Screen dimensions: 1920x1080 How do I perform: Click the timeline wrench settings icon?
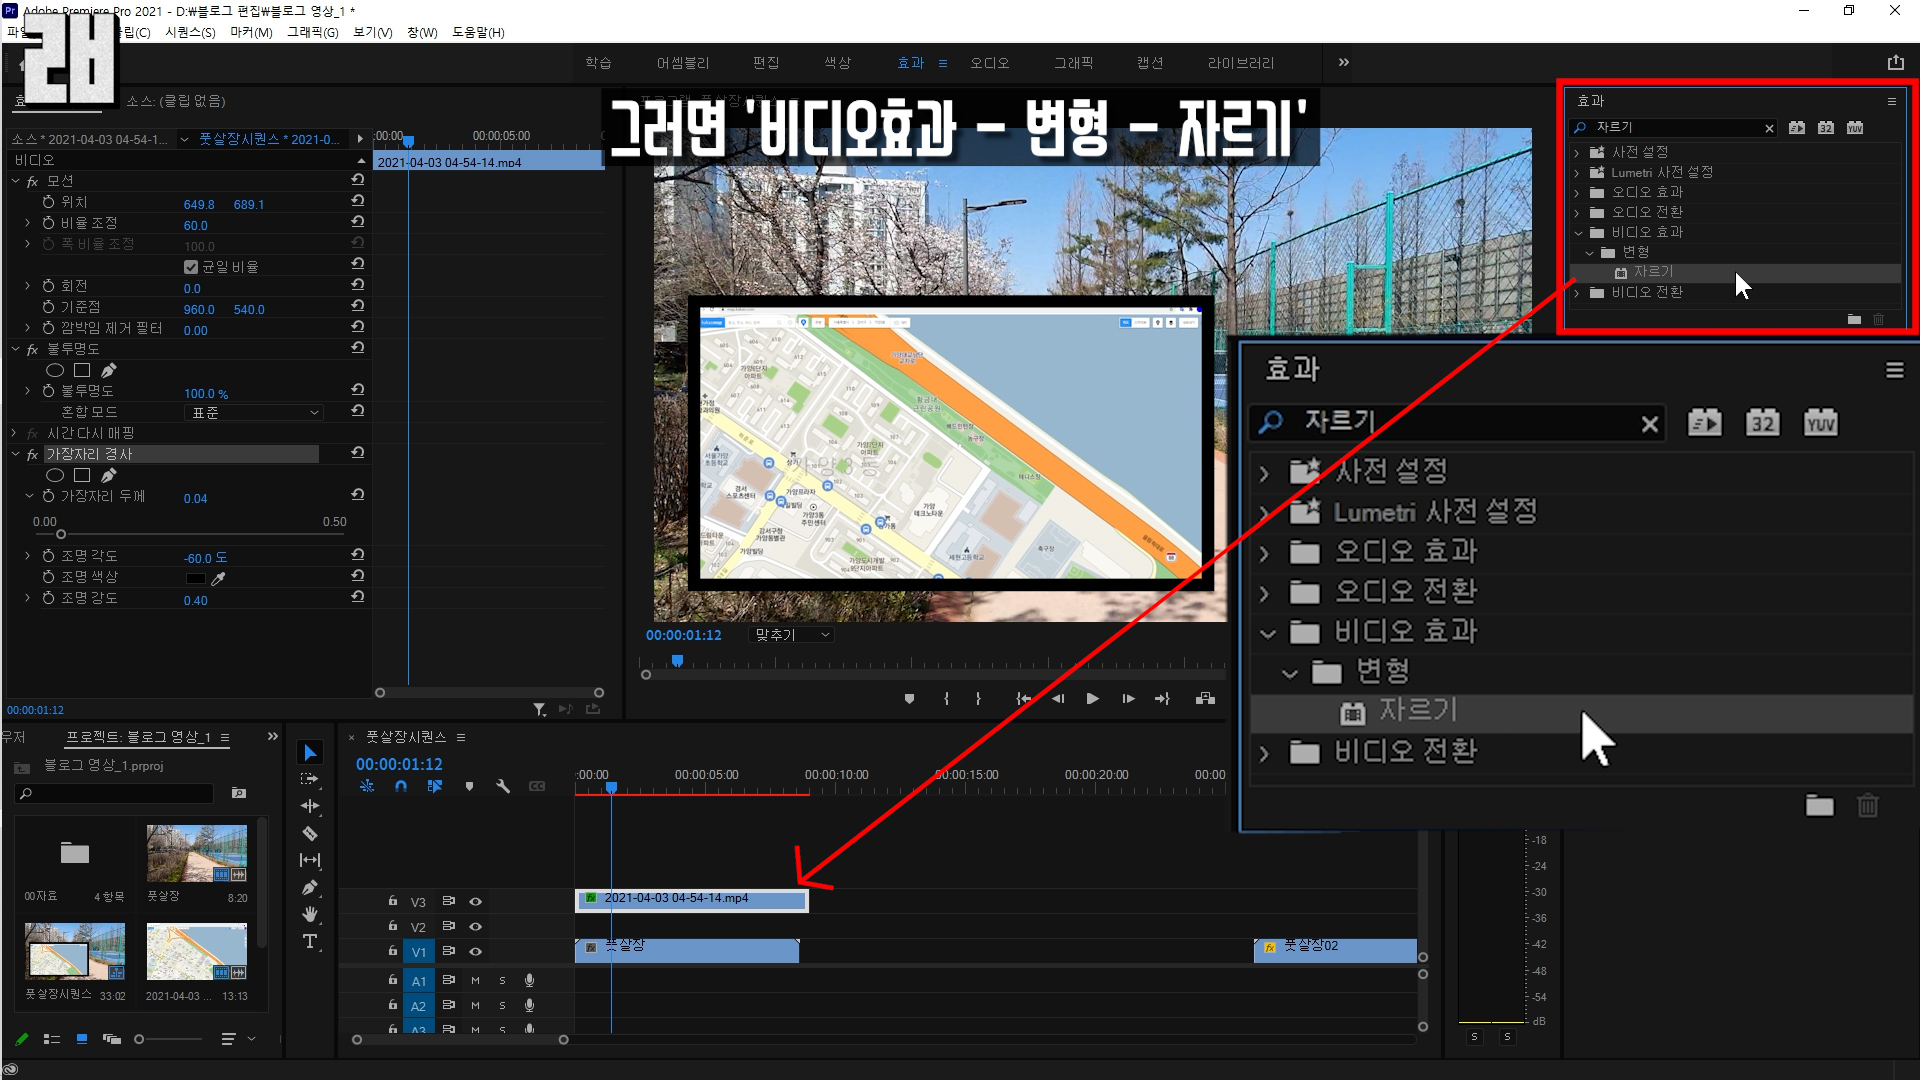[x=503, y=787]
